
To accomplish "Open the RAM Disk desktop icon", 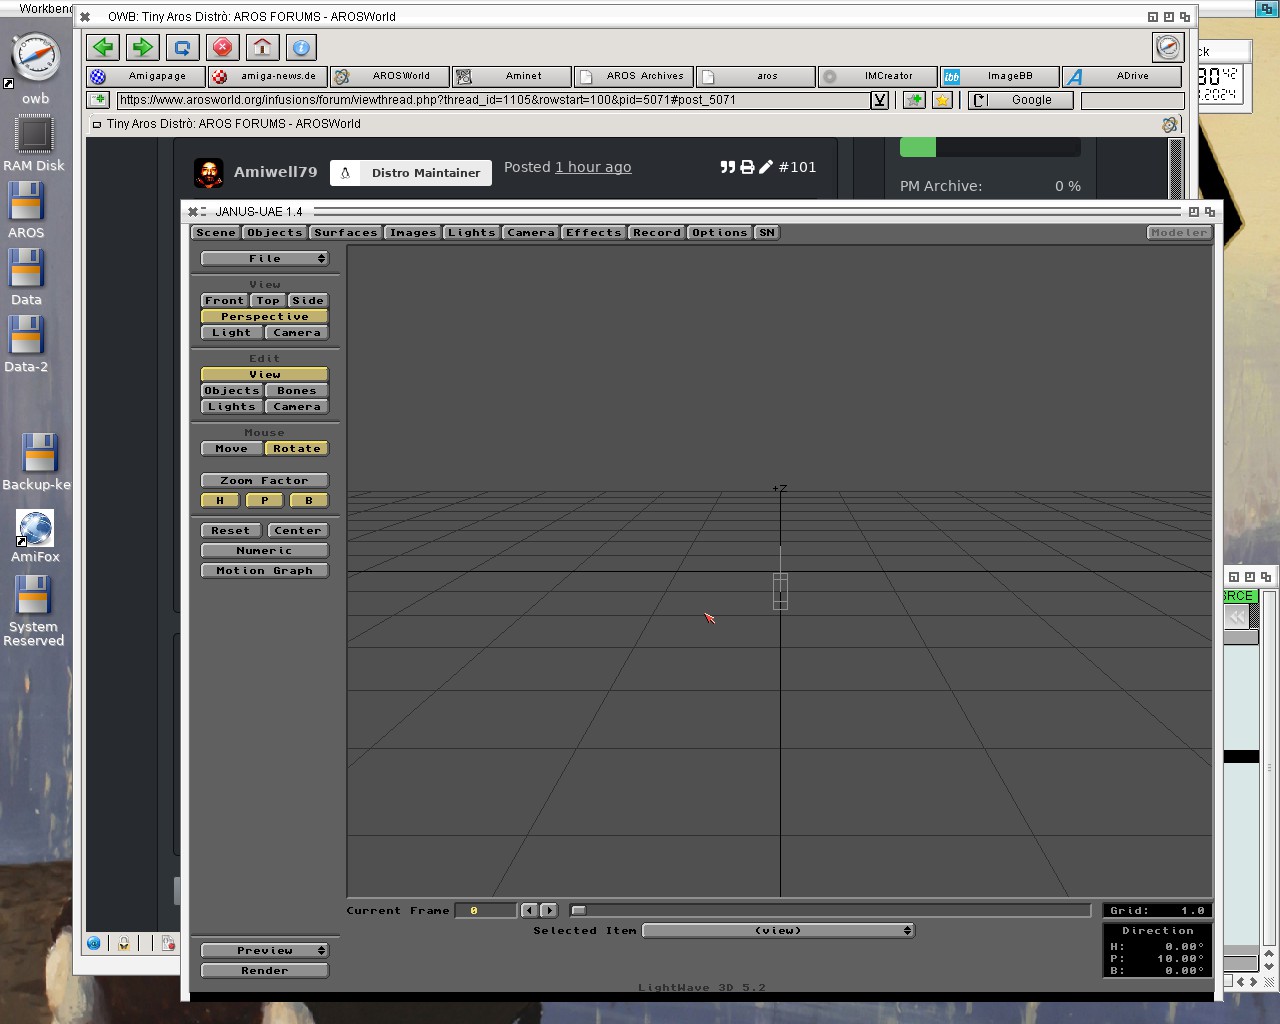I will [34, 134].
